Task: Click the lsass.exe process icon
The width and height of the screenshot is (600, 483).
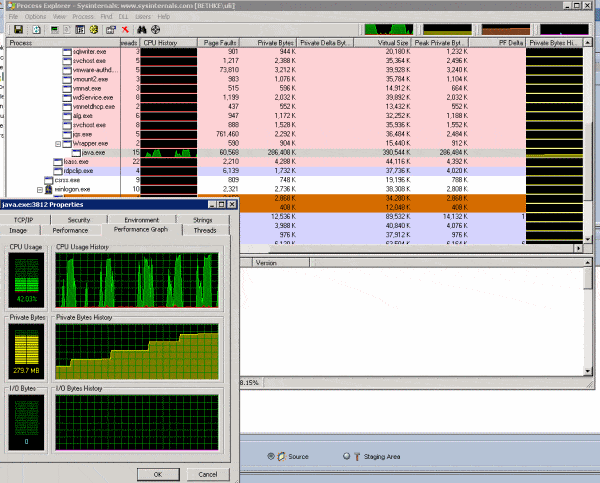Action: (58, 162)
